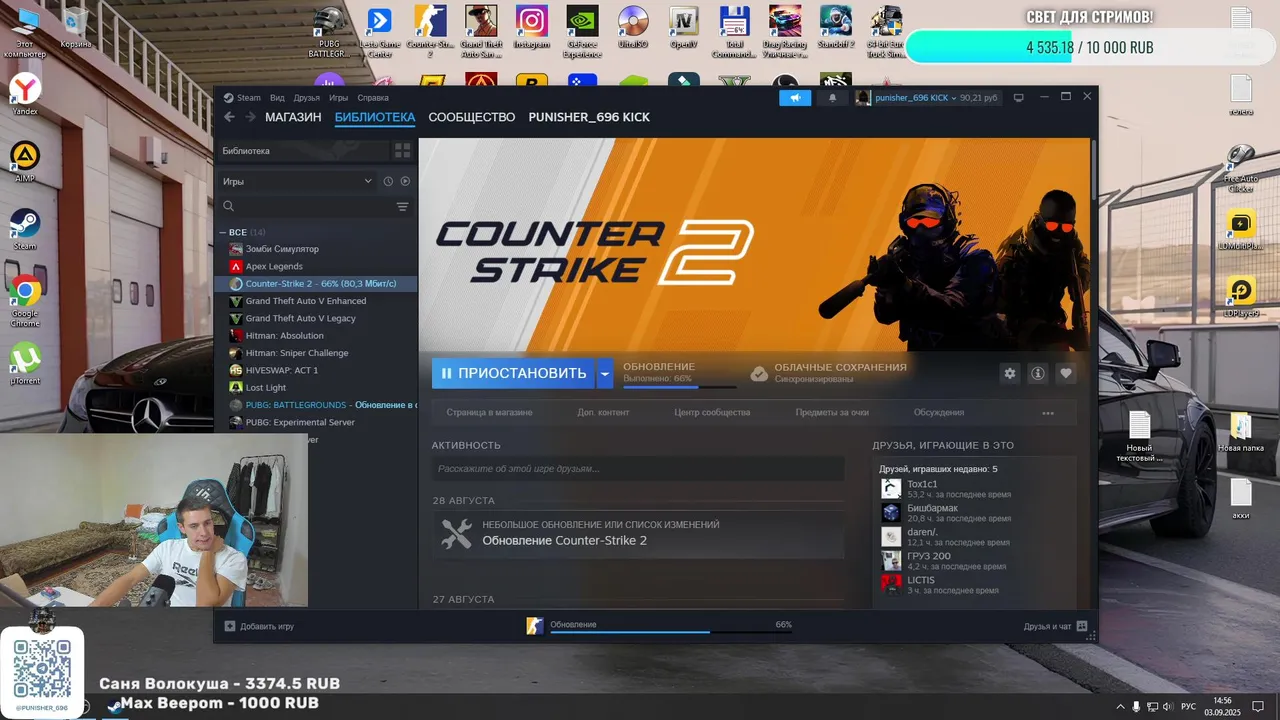This screenshot has width=1280, height=720.
Task: Open Yandex browser desktop icon
Action: [x=25, y=95]
